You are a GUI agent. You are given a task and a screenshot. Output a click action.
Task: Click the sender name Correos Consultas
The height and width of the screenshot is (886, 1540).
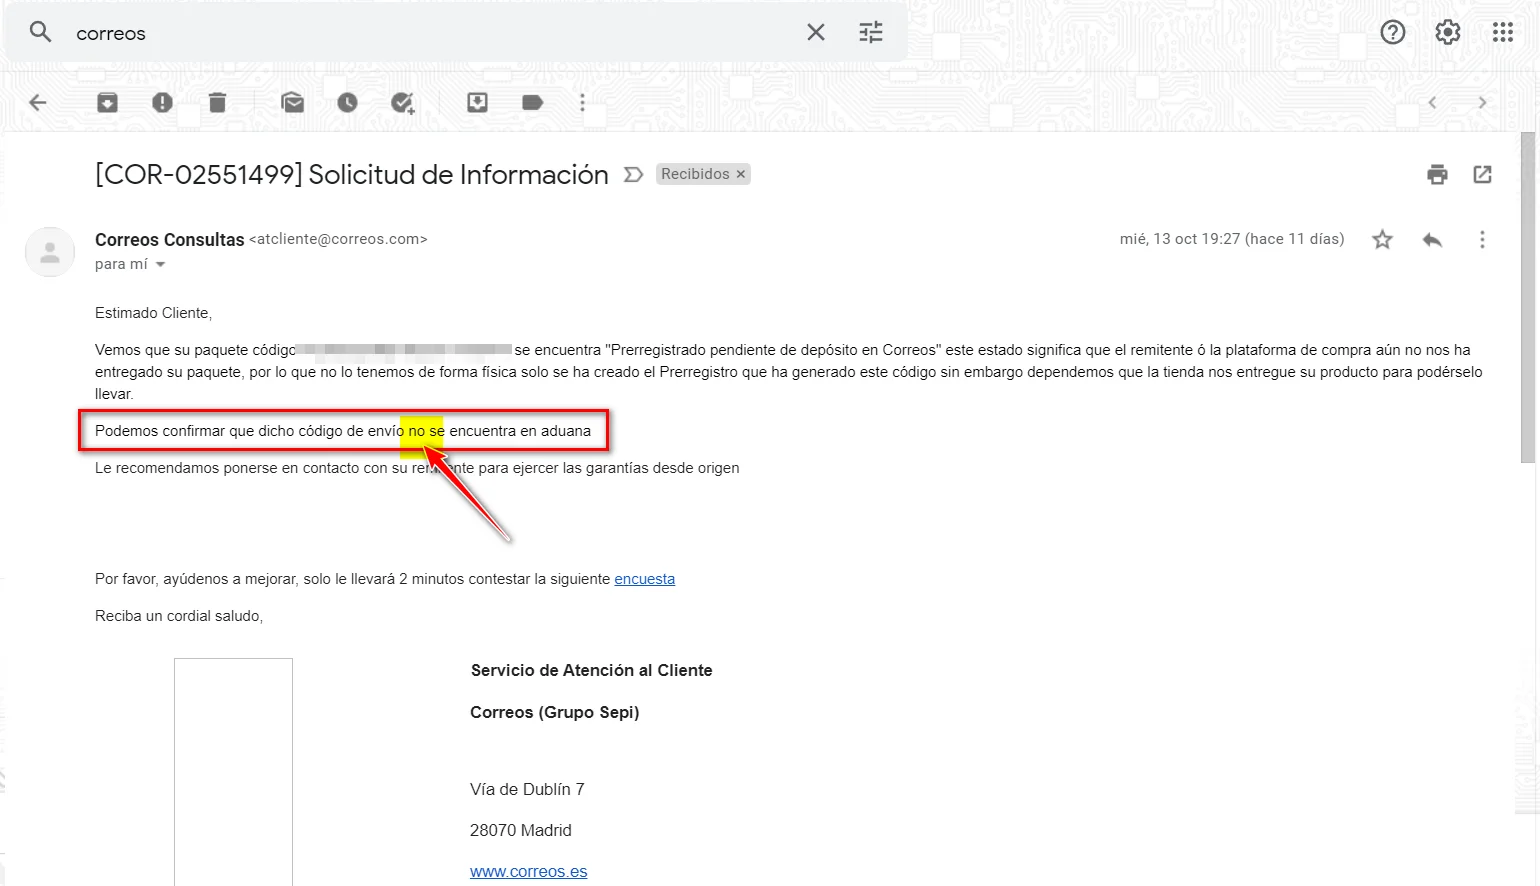(169, 240)
